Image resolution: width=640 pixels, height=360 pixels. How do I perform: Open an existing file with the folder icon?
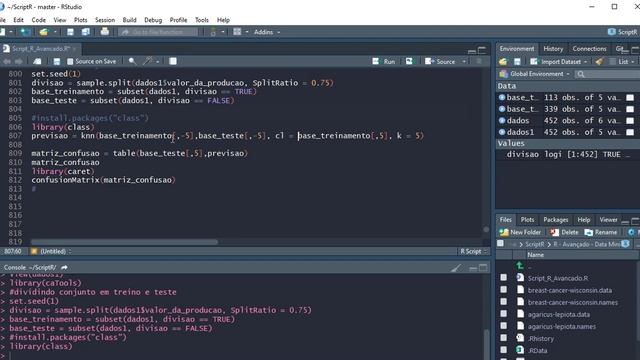pos(44,32)
